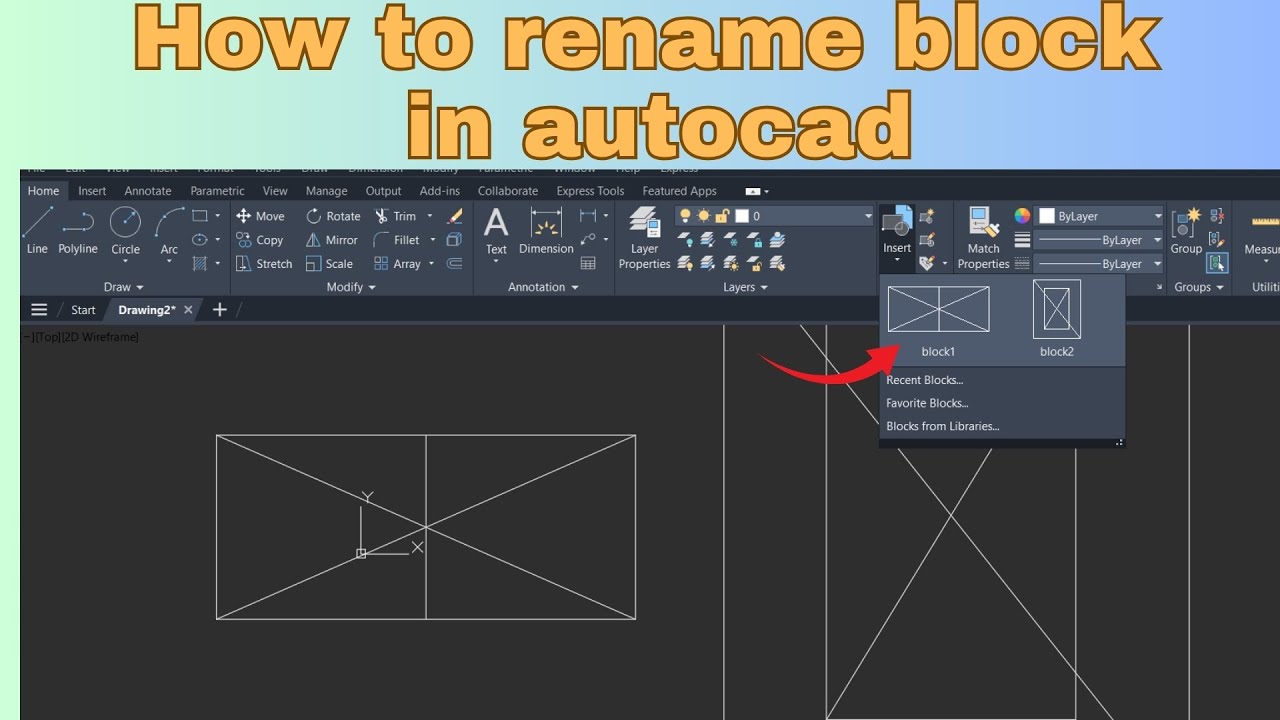The height and width of the screenshot is (720, 1280).
Task: Toggle layer freeze sun icon in layer box
Action: point(704,216)
